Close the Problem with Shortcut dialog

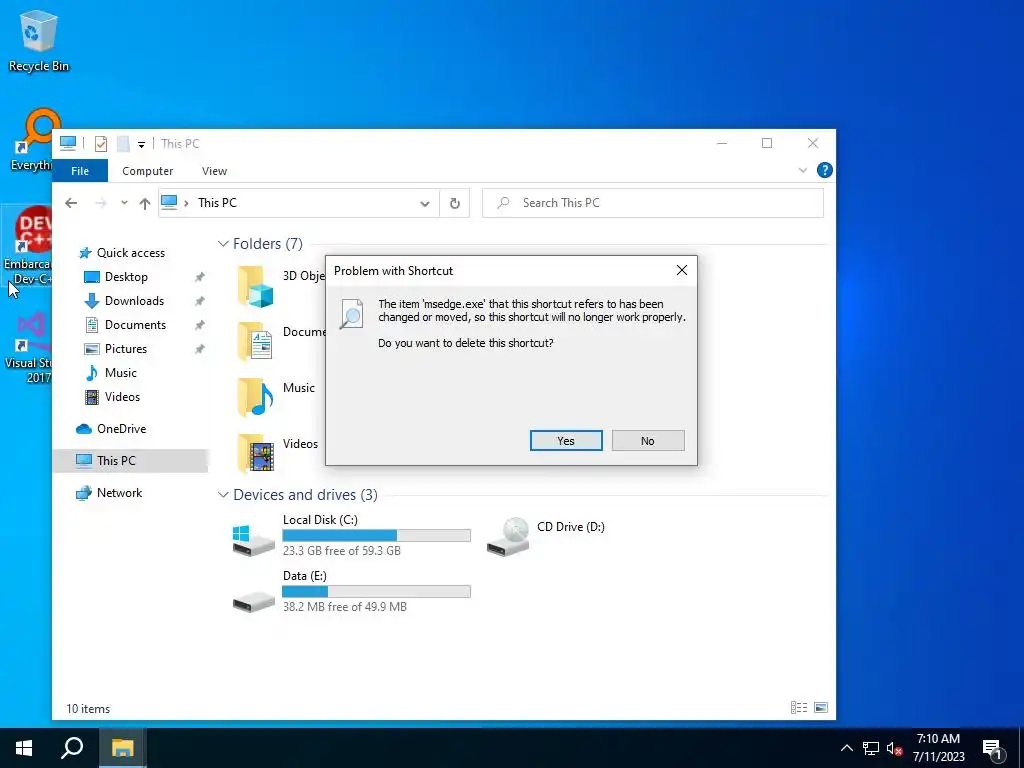[x=682, y=270]
